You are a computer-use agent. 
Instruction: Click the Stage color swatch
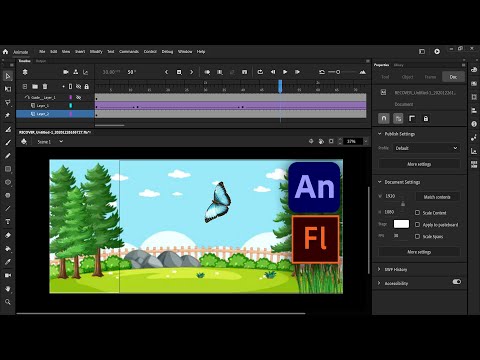pos(401,224)
